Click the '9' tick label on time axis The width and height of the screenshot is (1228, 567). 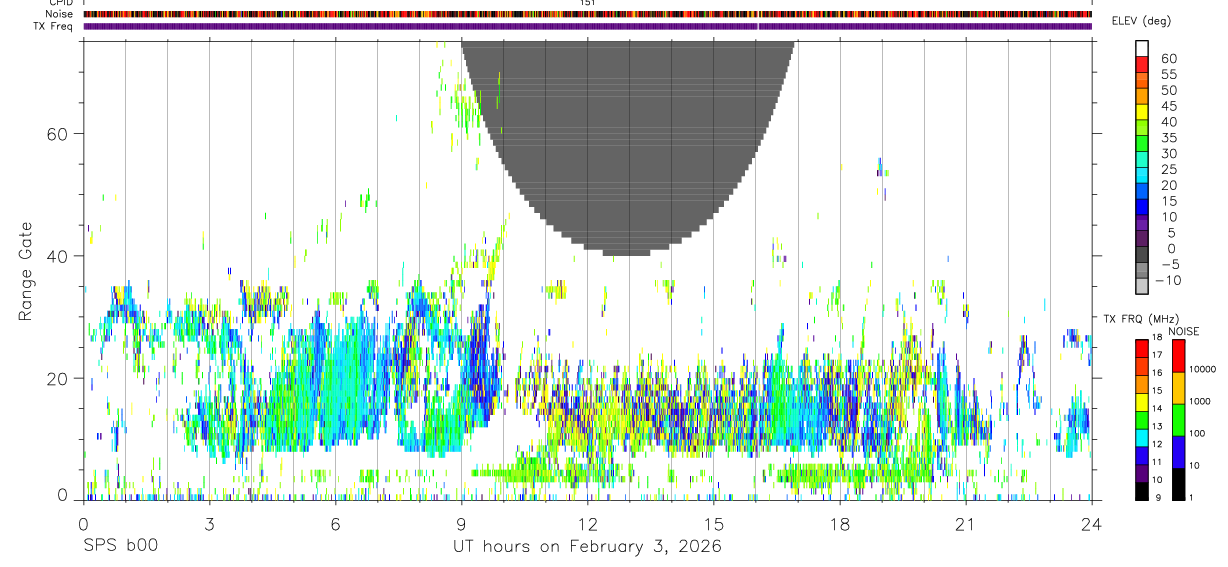[x=461, y=525]
